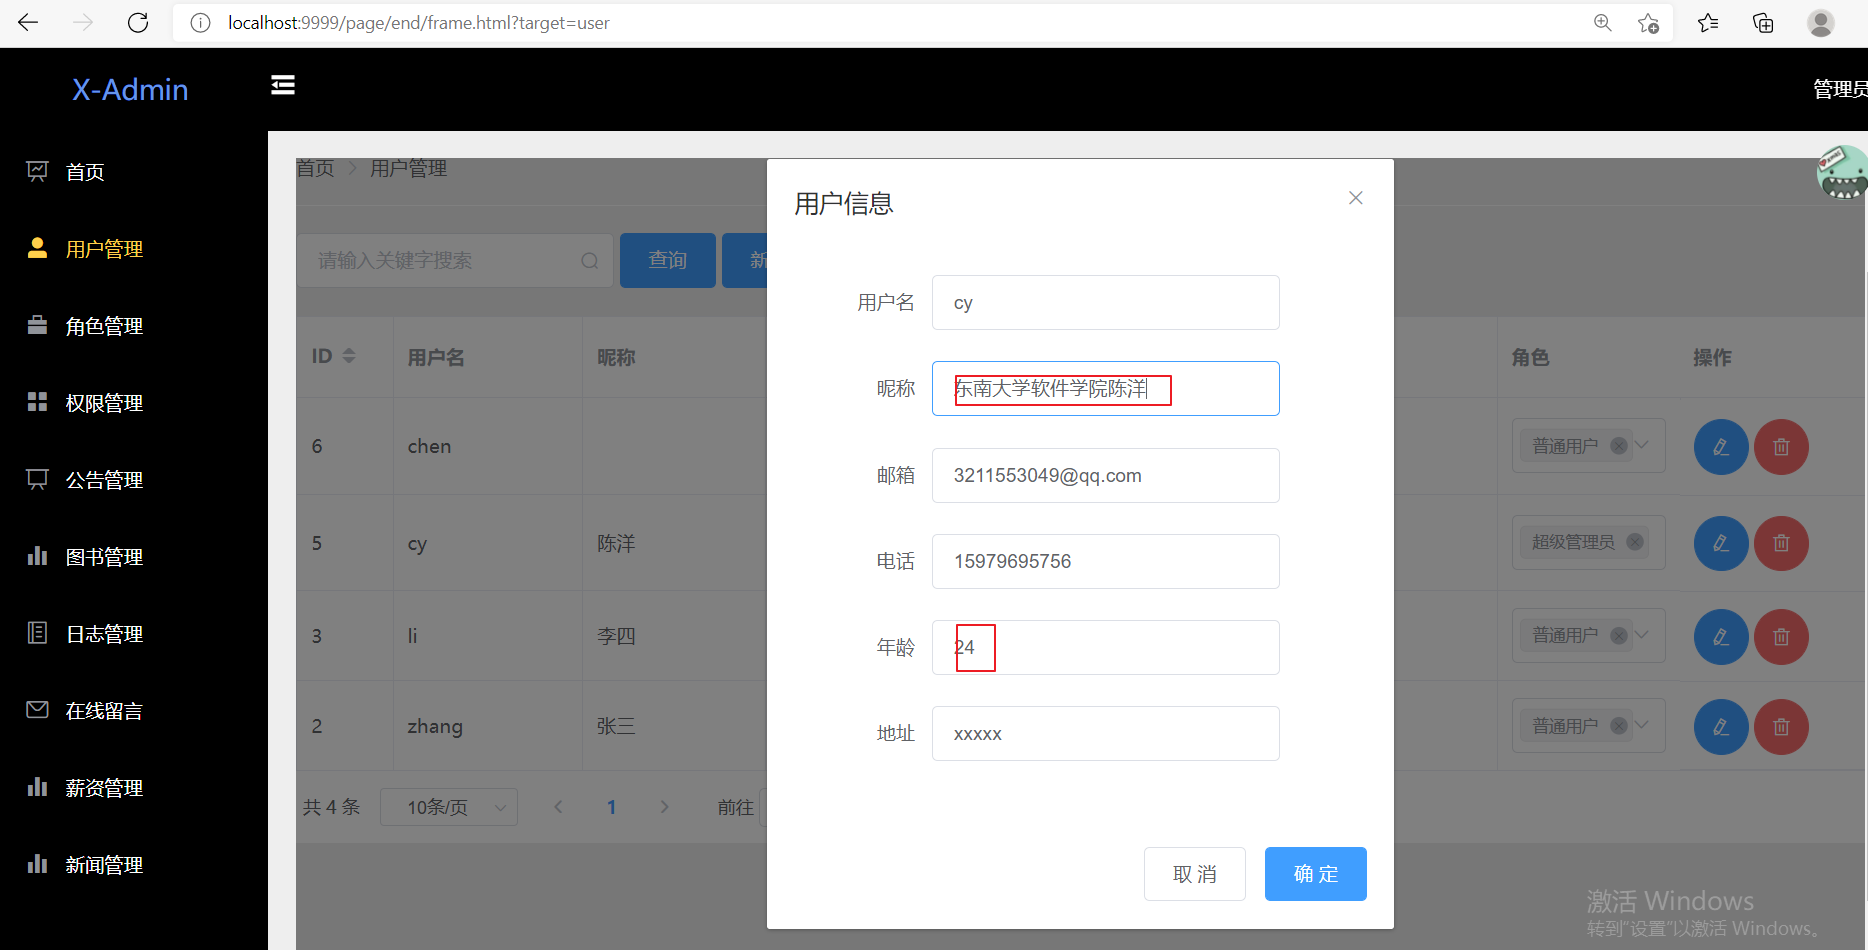Click the 查询 search button

pyautogui.click(x=668, y=260)
